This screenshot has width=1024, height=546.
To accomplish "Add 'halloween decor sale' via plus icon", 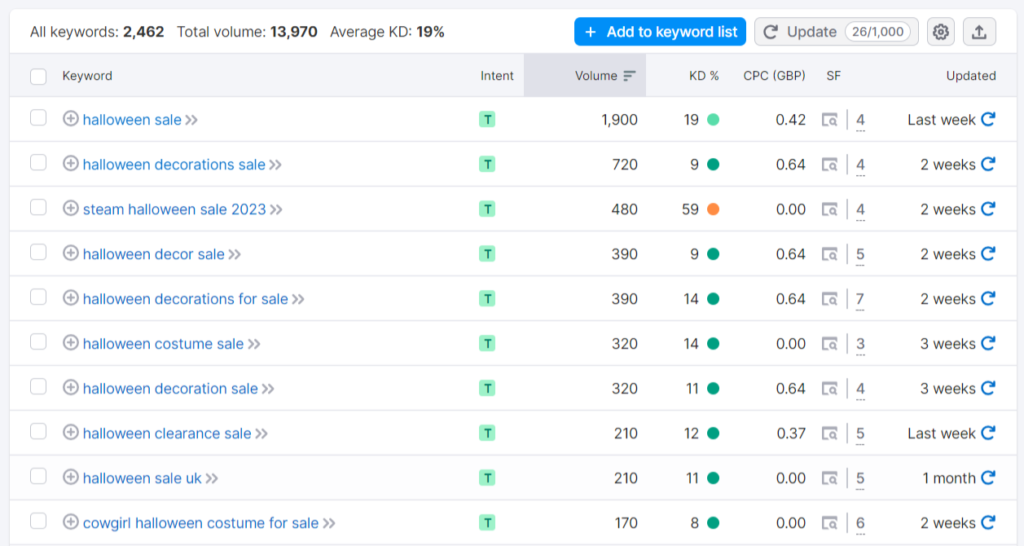I will [71, 253].
